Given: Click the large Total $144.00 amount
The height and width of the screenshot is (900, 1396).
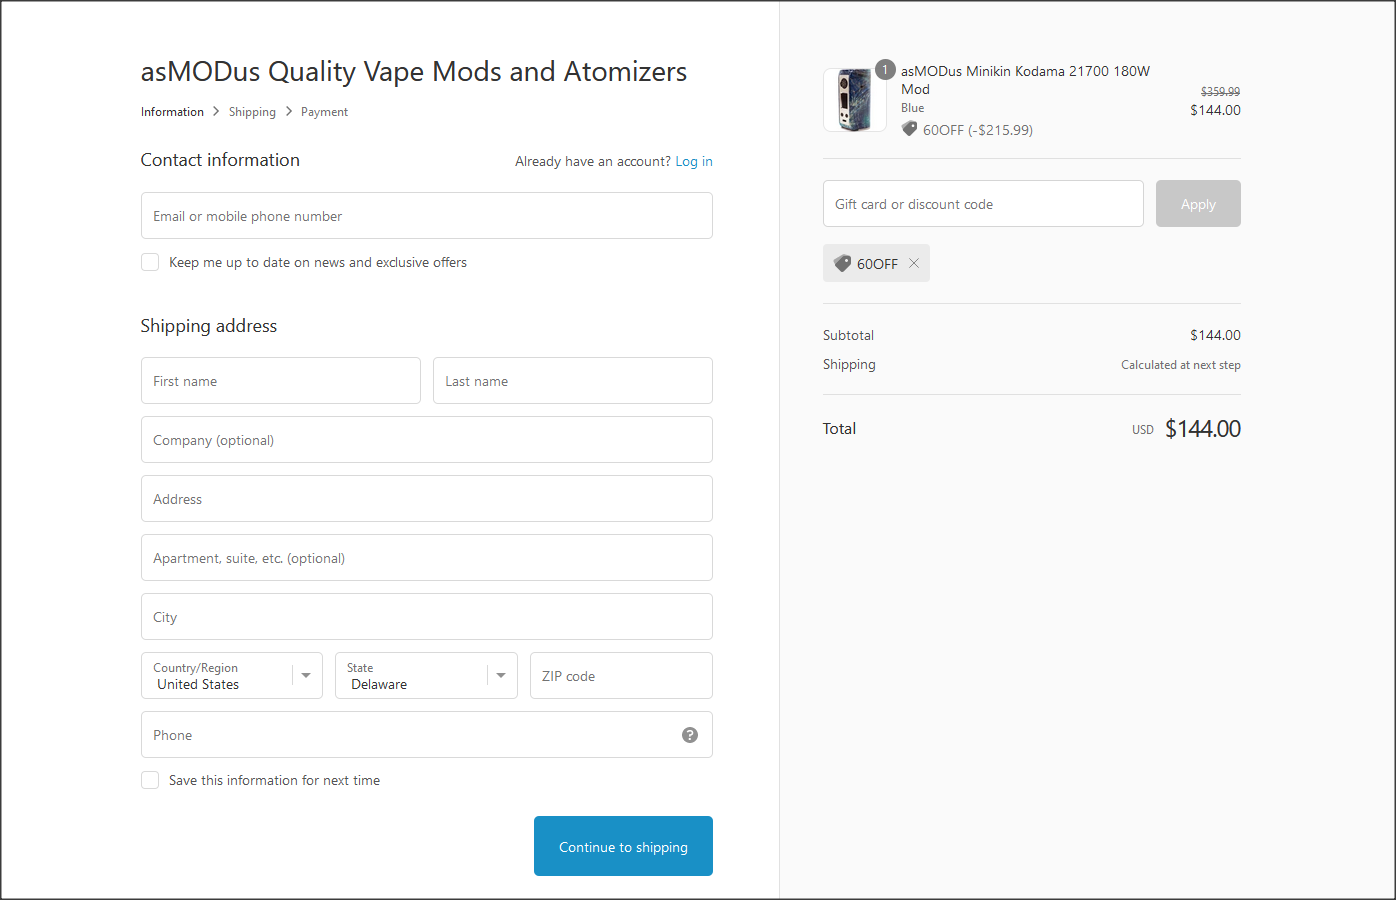Looking at the screenshot, I should click(1203, 429).
